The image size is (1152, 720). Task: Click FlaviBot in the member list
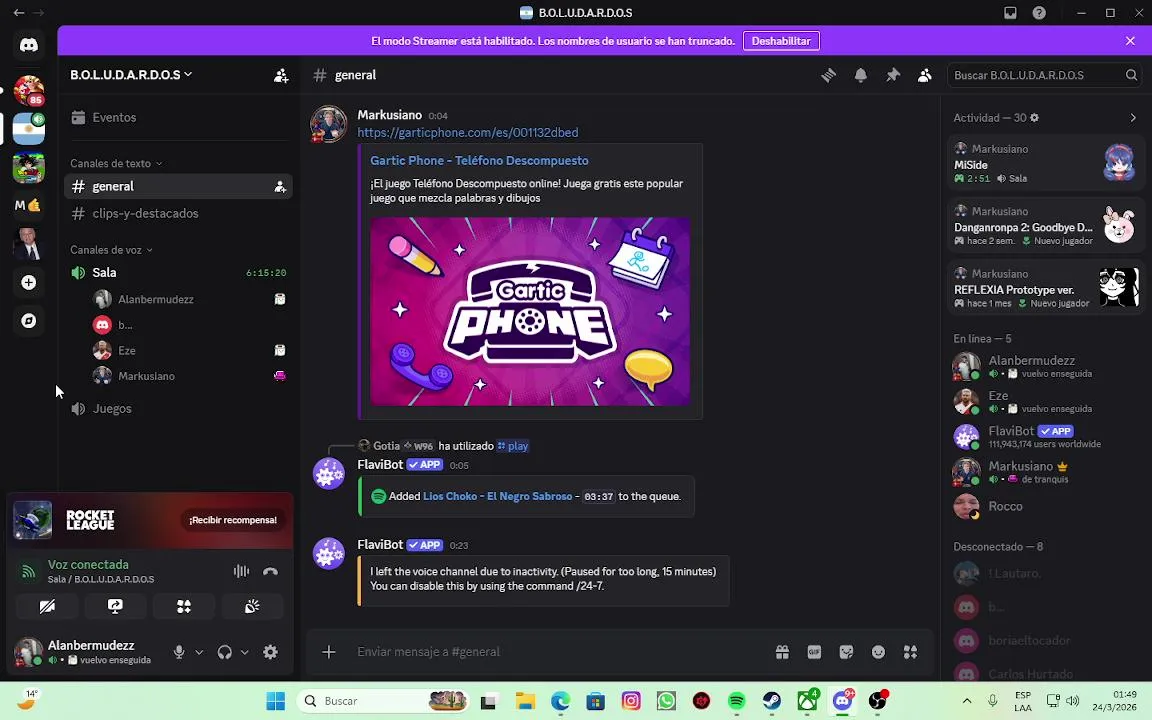pos(1045,436)
